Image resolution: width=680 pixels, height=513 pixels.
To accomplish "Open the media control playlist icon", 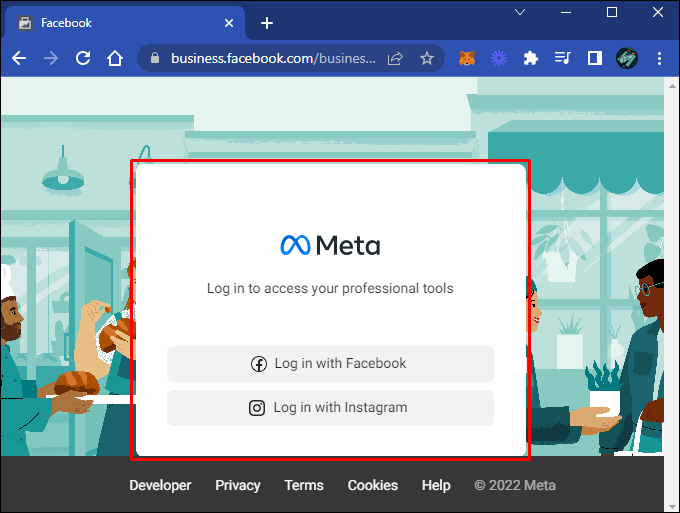I will click(562, 58).
